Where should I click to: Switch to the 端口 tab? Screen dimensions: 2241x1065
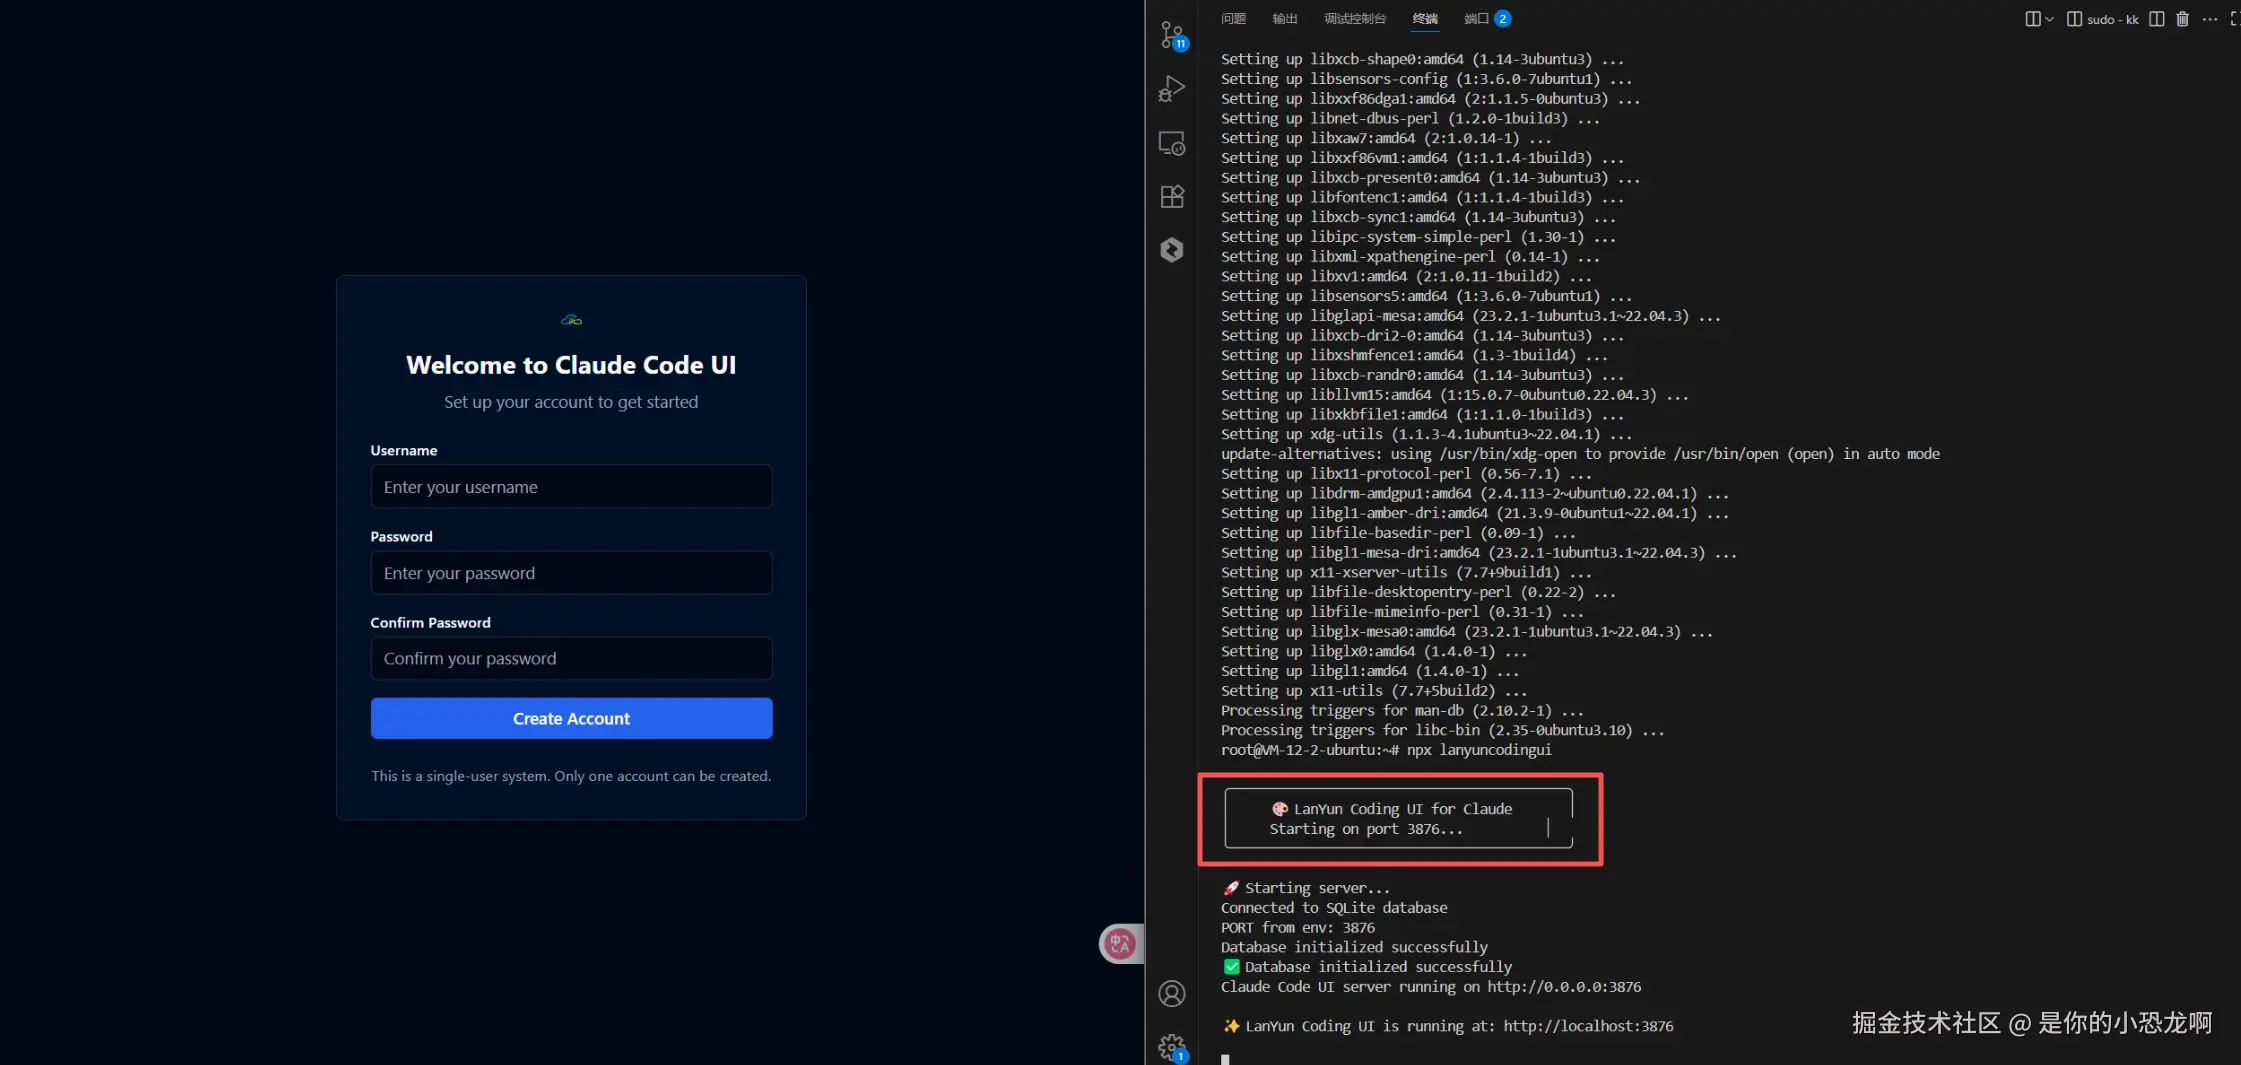coord(1487,19)
